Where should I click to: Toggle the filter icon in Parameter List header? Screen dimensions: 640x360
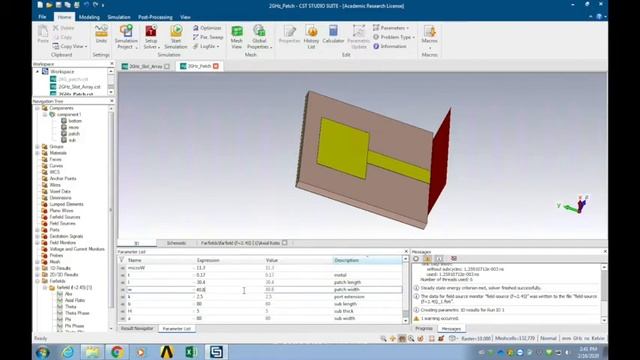pos(121,260)
